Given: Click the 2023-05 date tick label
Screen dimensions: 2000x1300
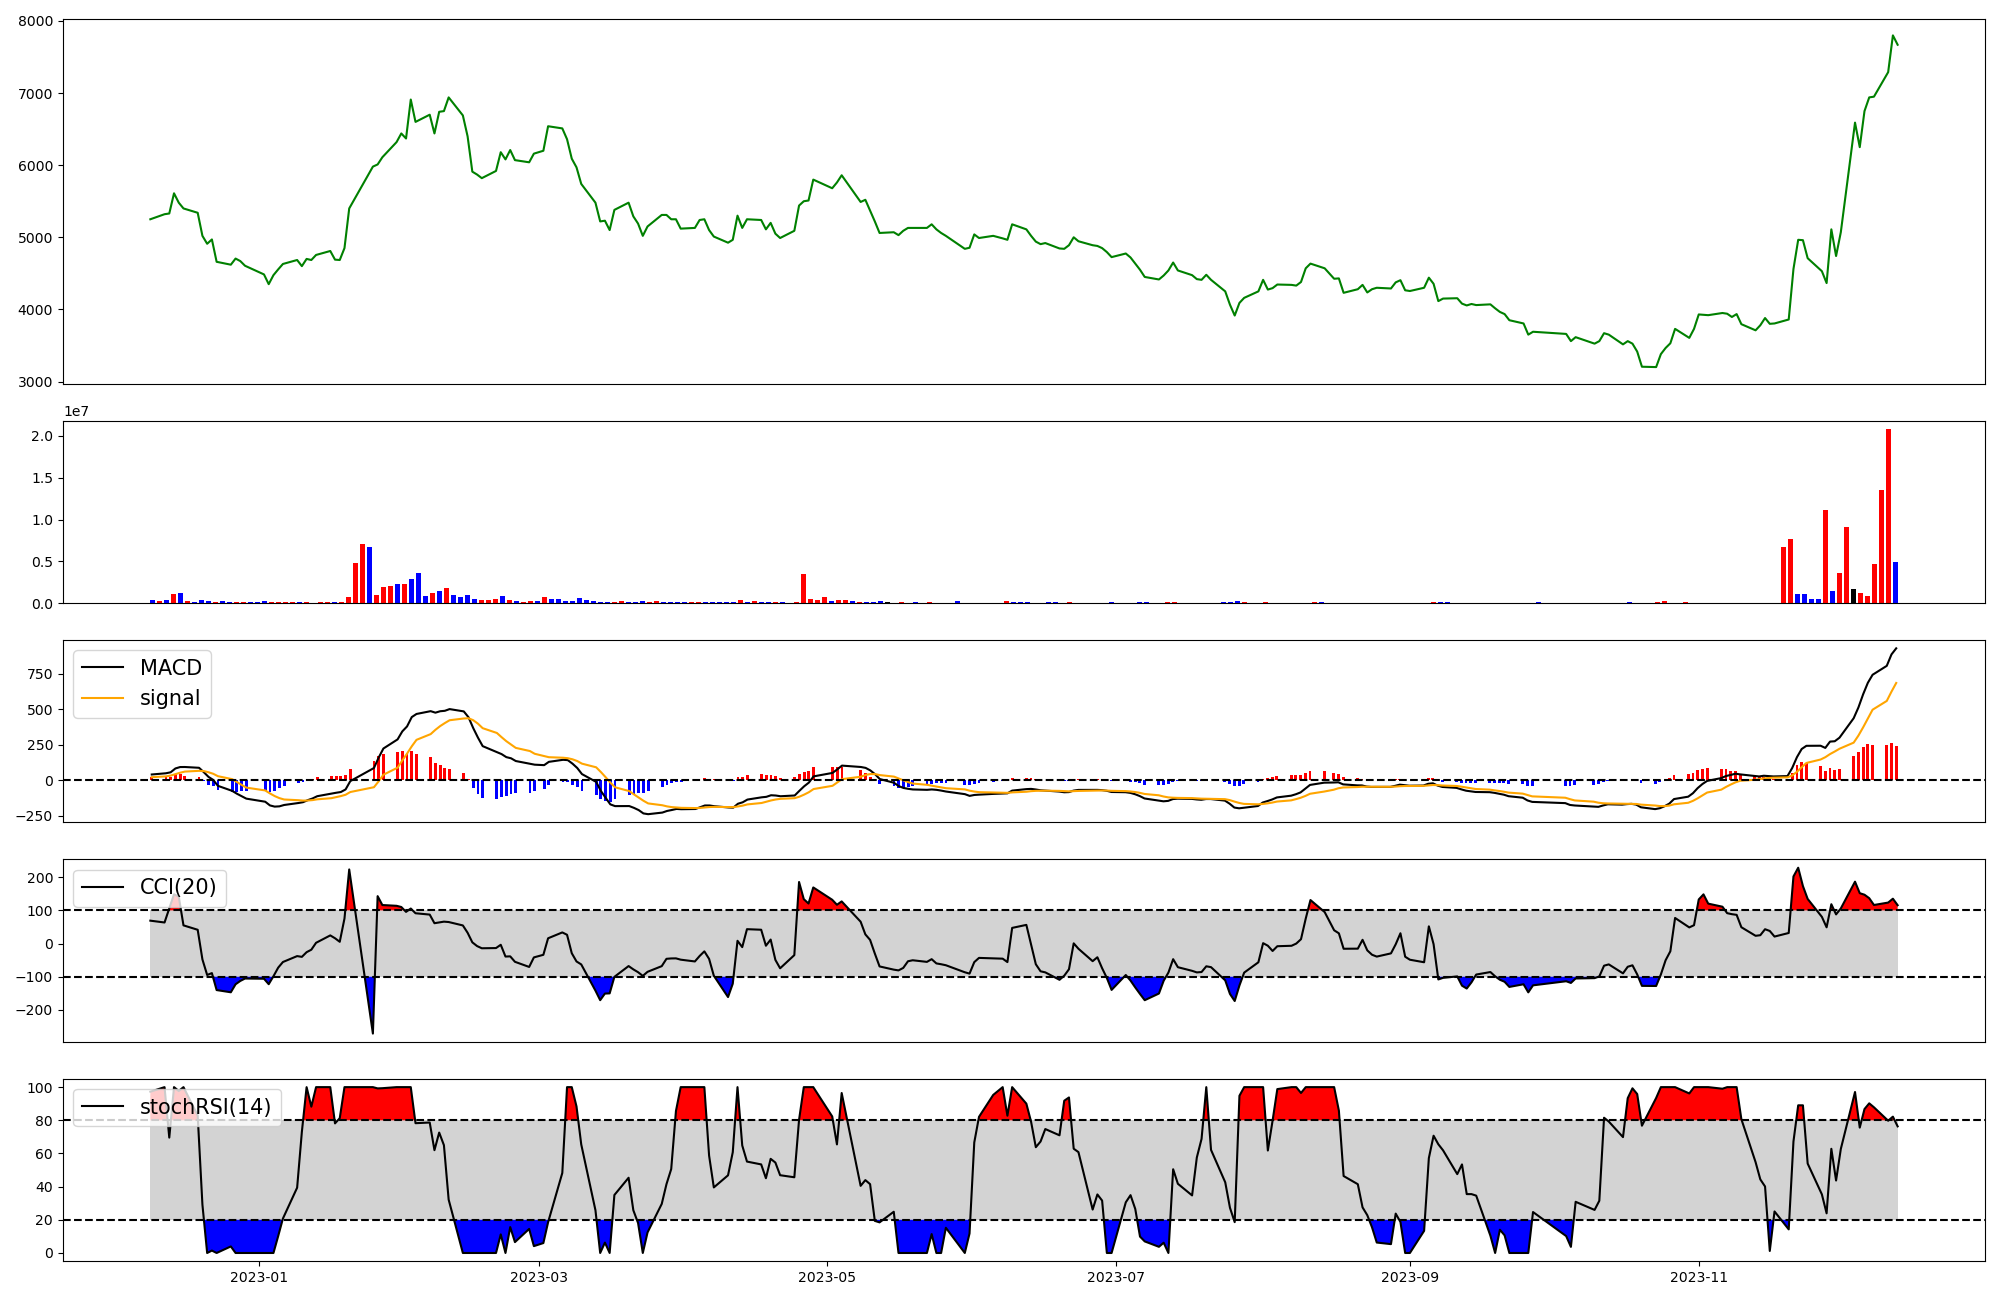Looking at the screenshot, I should pyautogui.click(x=827, y=1277).
